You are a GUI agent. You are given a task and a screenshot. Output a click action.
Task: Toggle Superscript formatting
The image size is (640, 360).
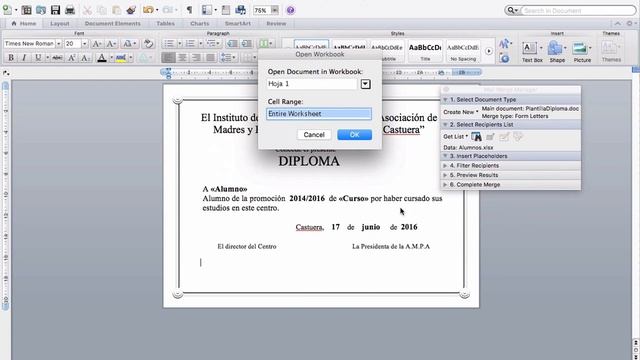[x=71, y=58]
